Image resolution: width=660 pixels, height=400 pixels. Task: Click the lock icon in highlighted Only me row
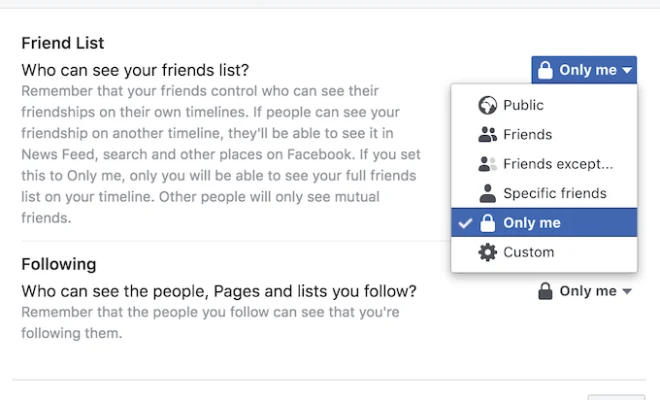[487, 223]
